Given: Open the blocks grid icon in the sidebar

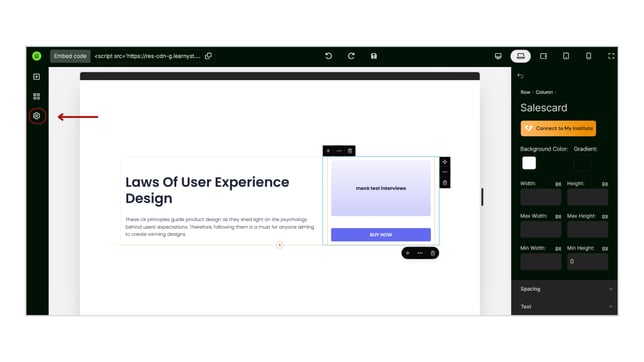Looking at the screenshot, I should pos(37,96).
